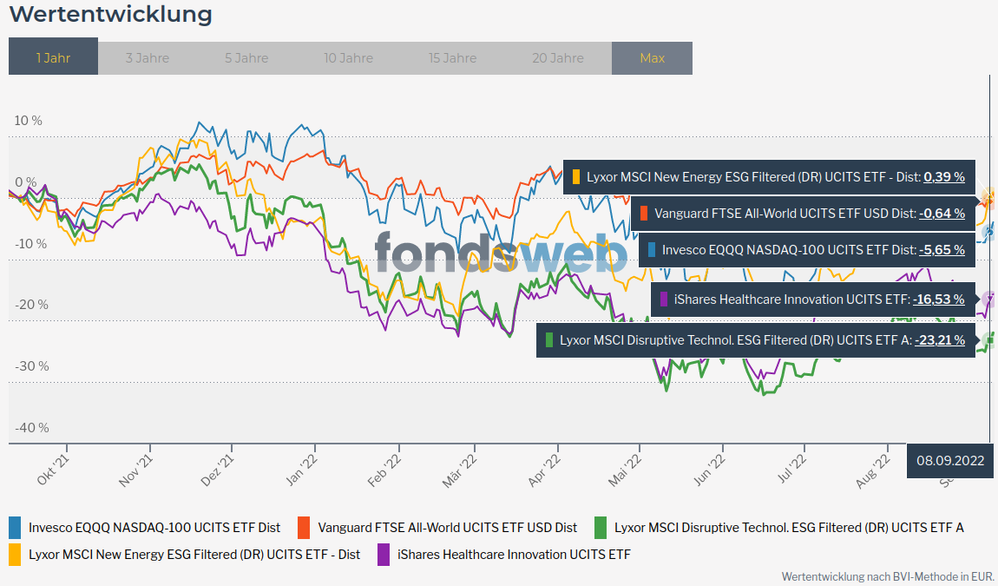Click the Invesco EQQQ -5,65 % tooltip
Image resolution: width=998 pixels, height=586 pixels.
tap(806, 250)
